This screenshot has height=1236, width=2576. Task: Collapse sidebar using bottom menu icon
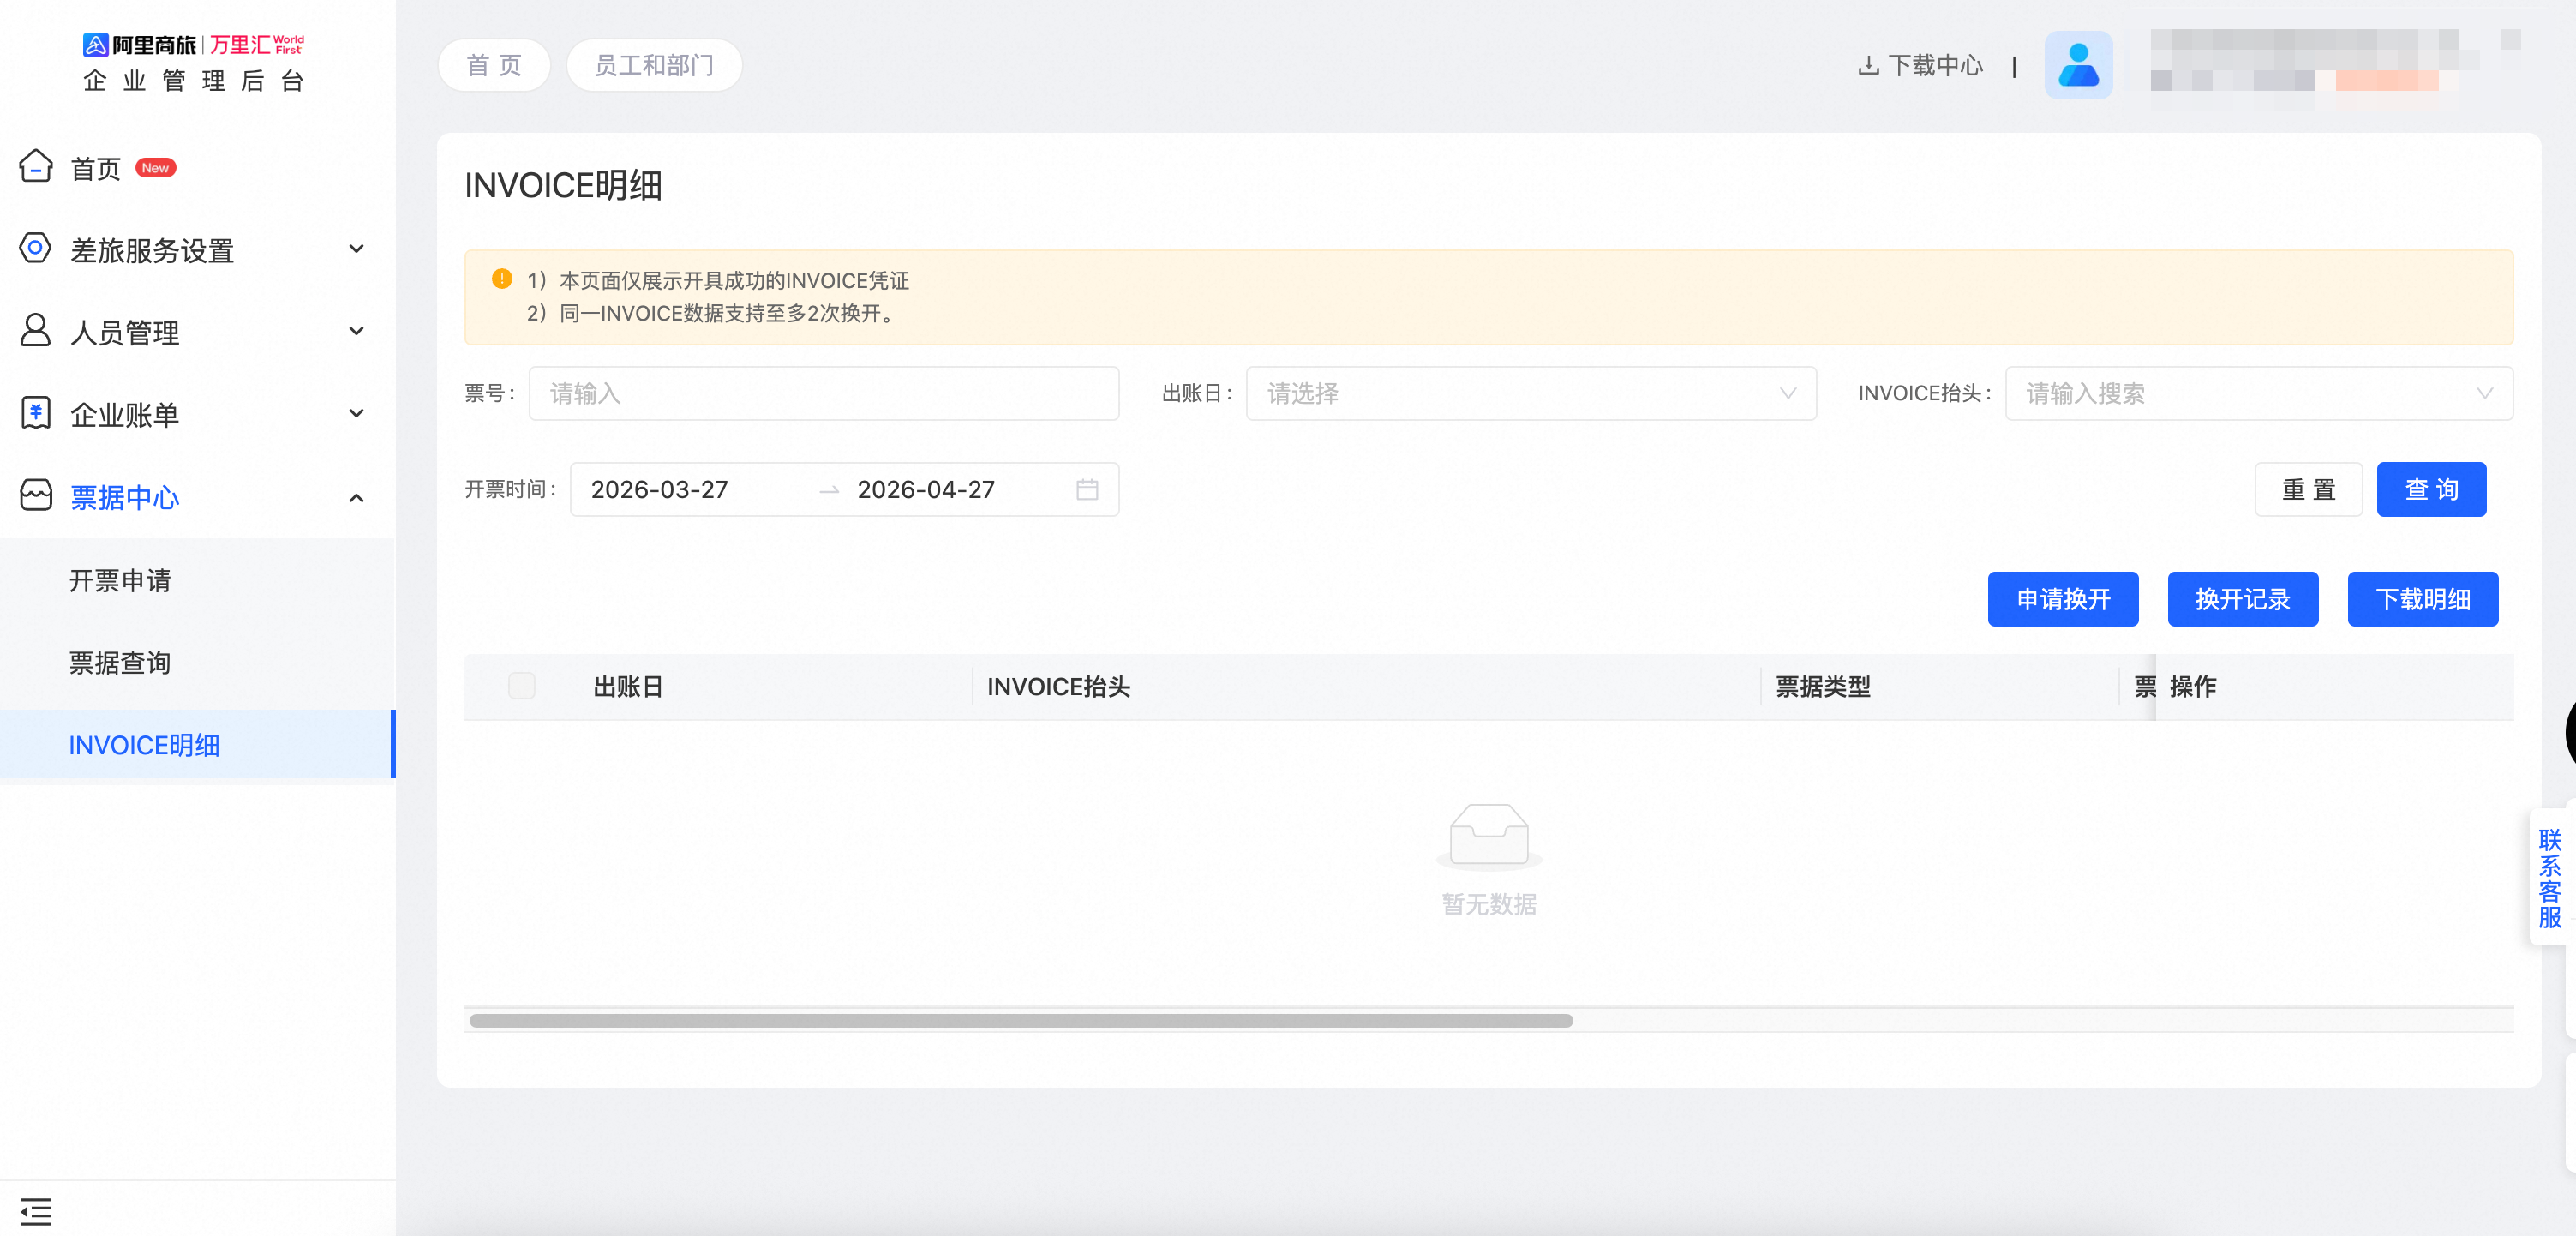36,1211
